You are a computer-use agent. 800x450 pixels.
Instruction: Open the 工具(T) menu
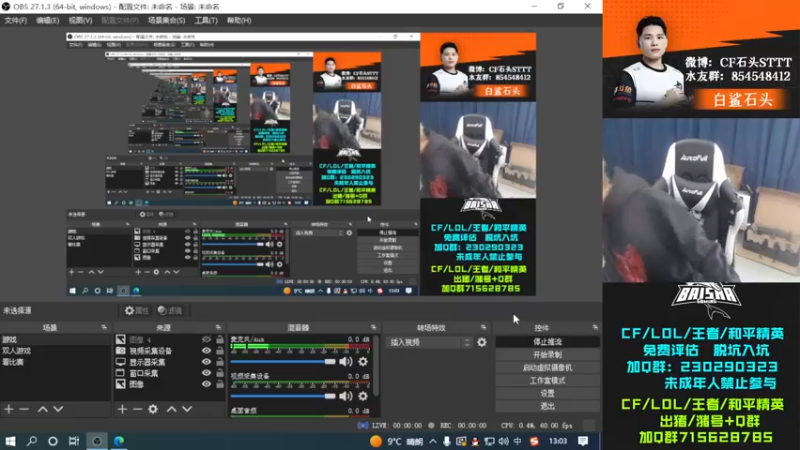tap(206, 20)
